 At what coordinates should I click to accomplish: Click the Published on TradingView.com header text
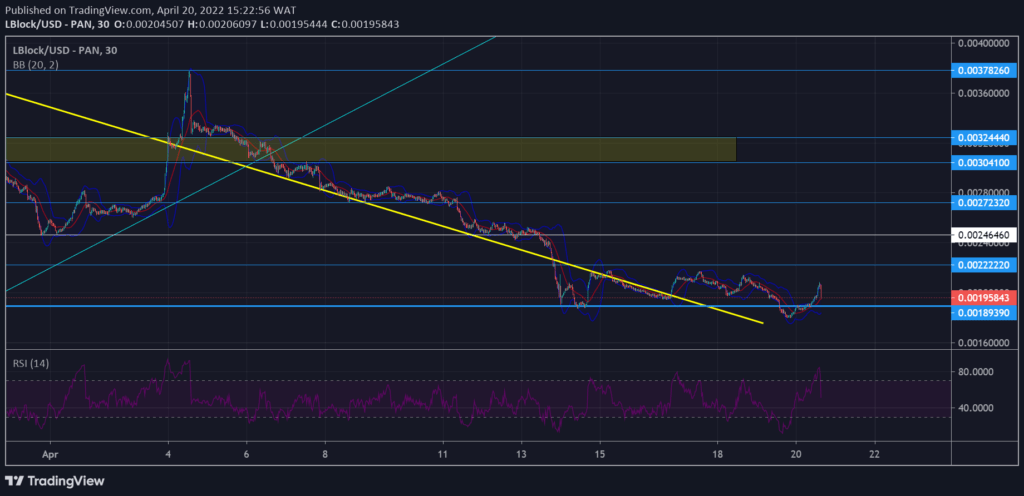(150, 10)
